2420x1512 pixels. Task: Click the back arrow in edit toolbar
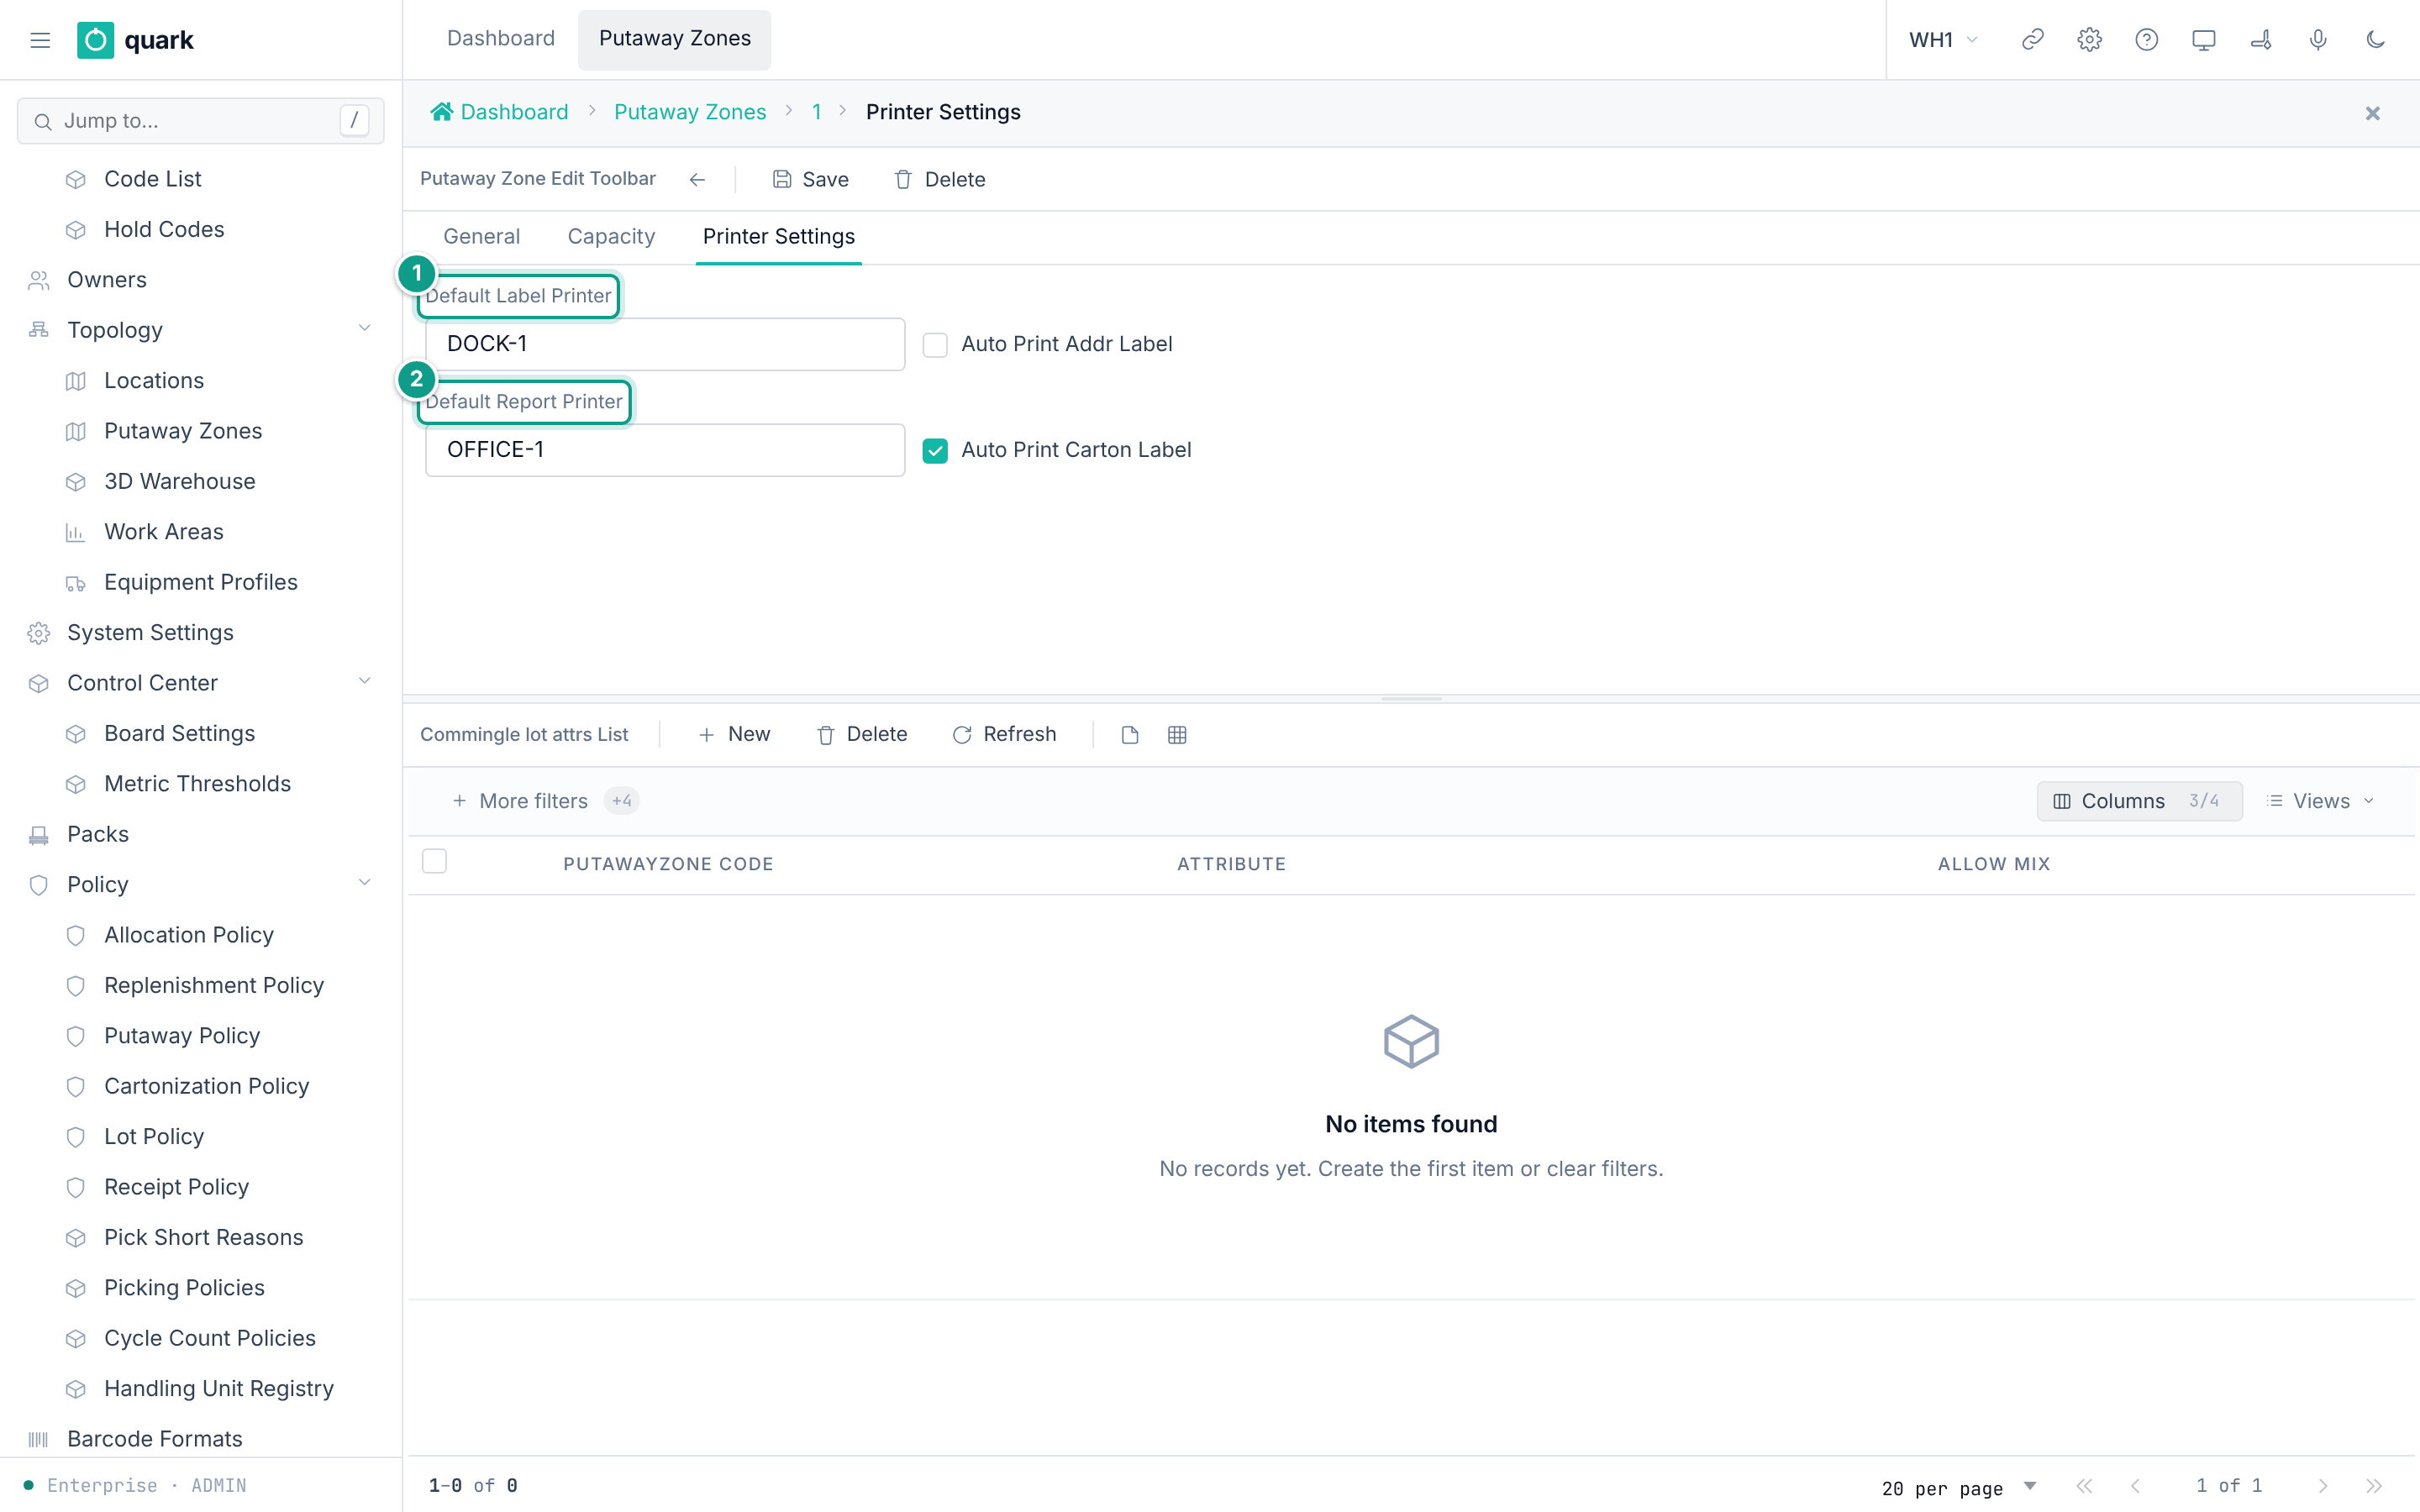click(697, 179)
